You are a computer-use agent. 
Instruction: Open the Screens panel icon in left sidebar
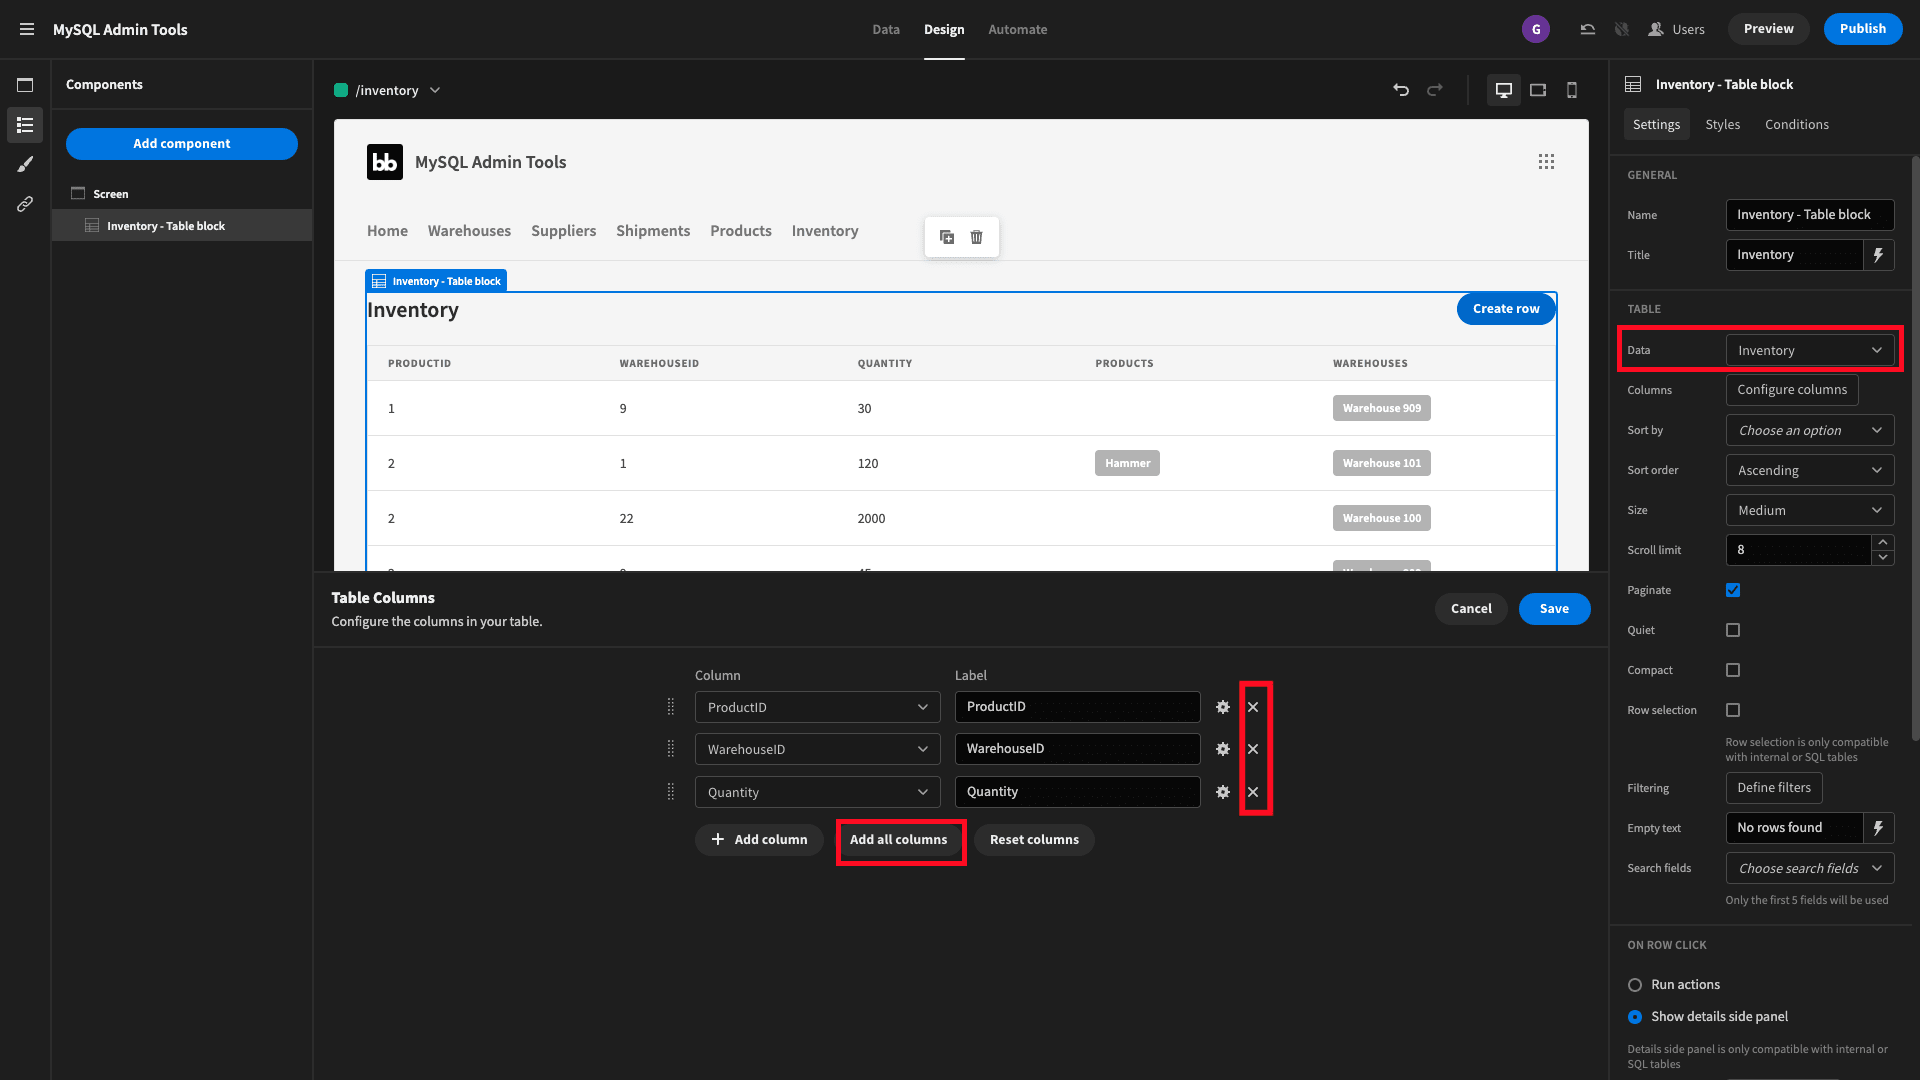(x=25, y=85)
